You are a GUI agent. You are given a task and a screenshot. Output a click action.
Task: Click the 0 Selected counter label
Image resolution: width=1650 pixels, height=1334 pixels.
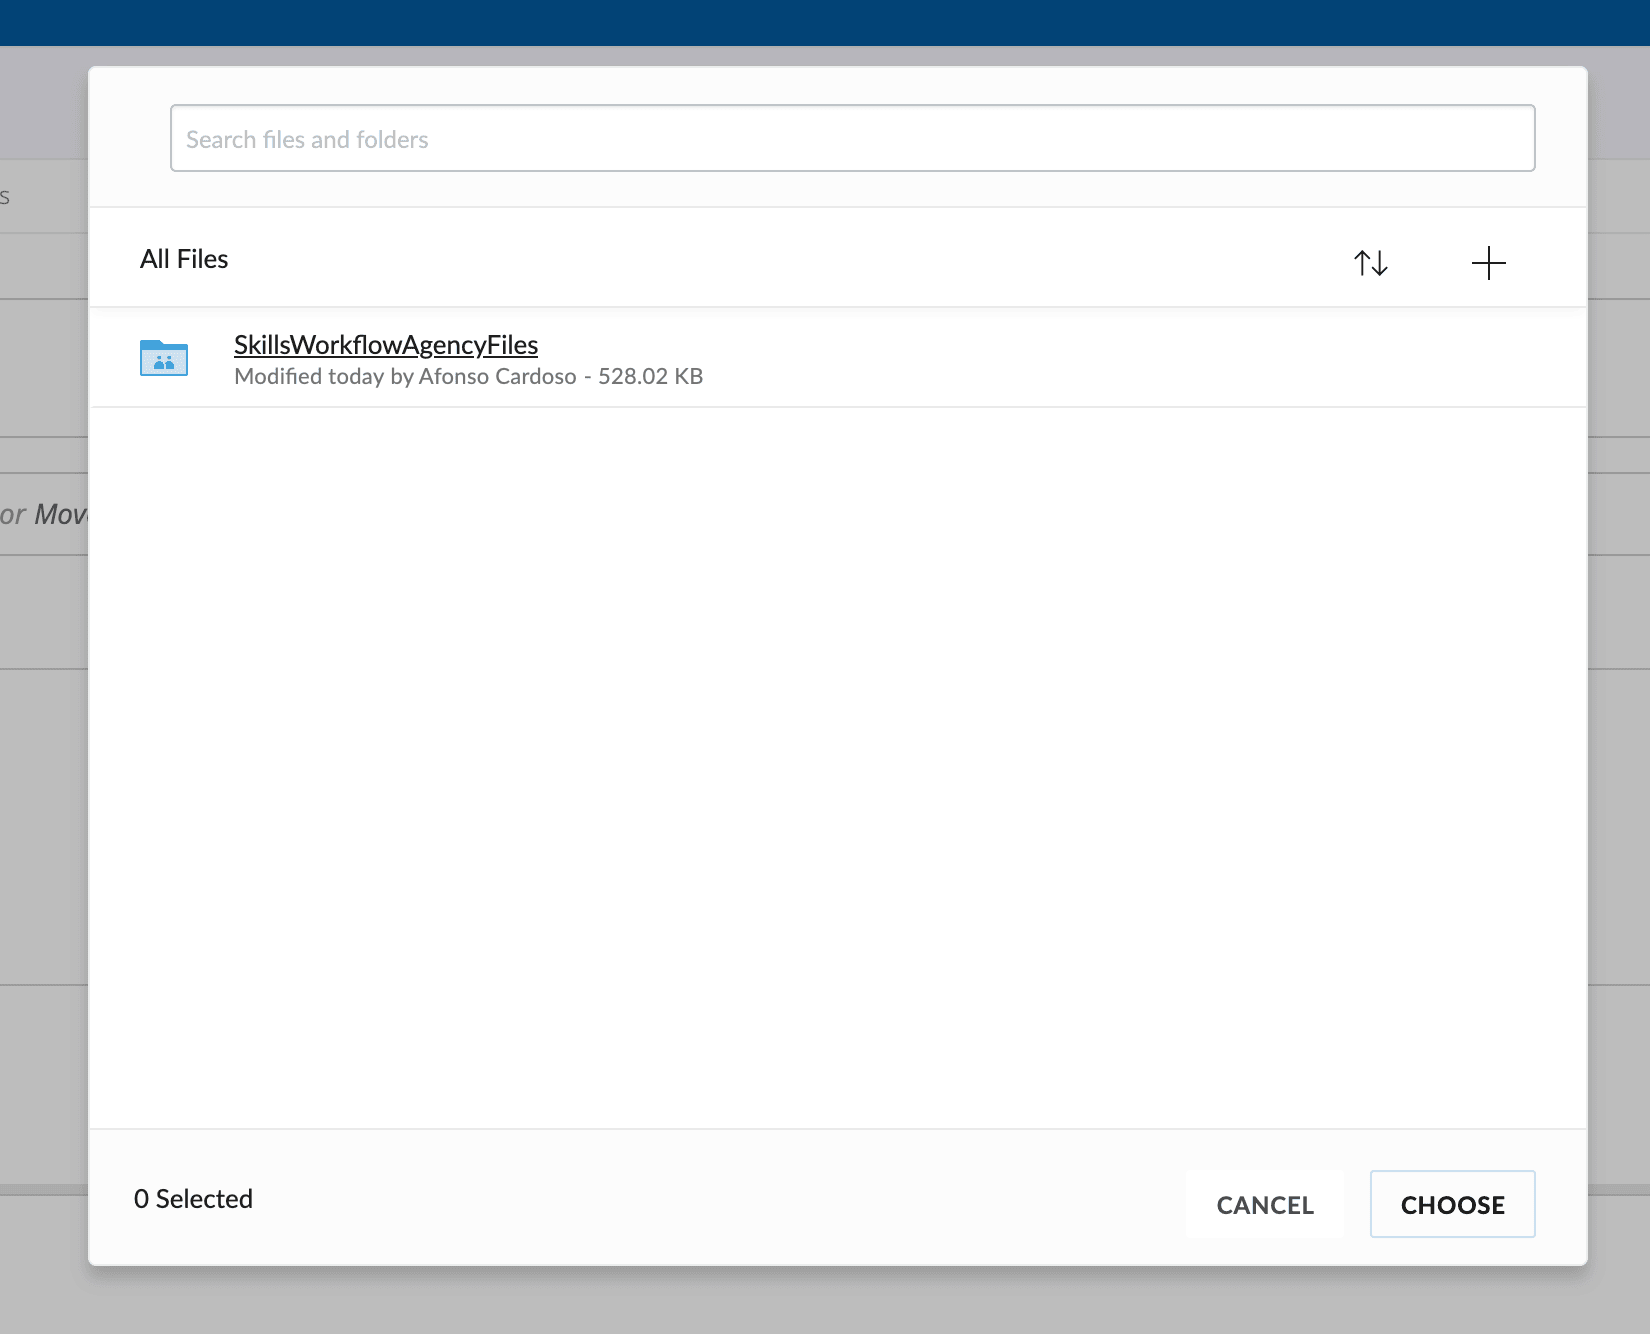tap(193, 1199)
